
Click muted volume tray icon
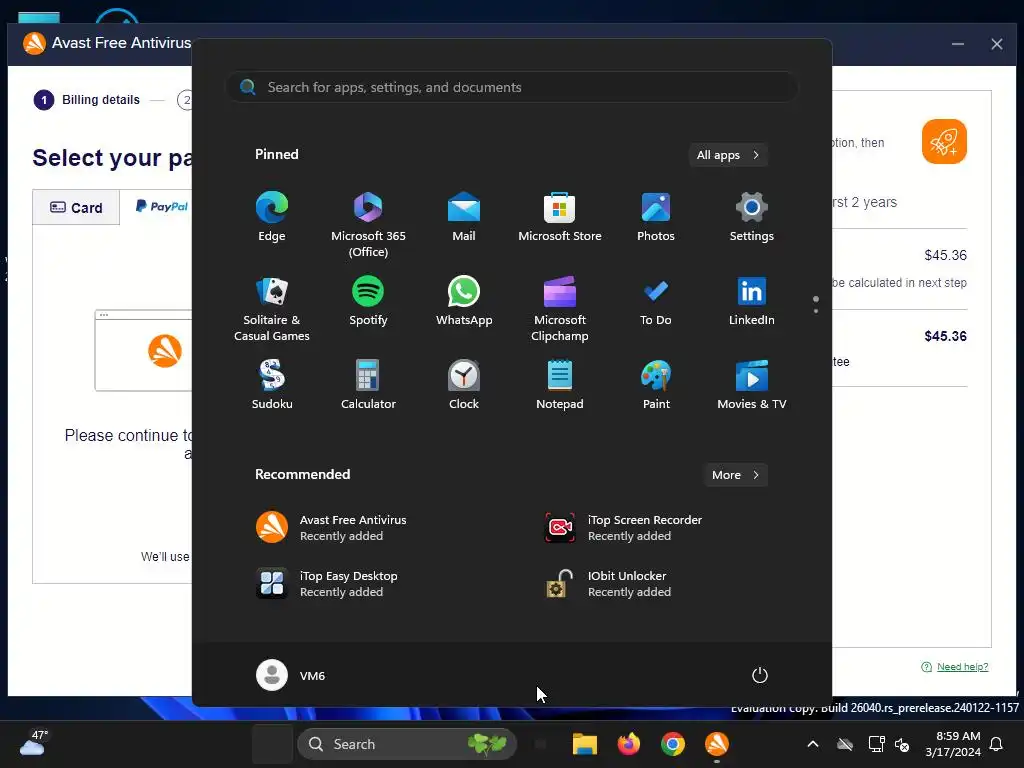click(x=902, y=744)
